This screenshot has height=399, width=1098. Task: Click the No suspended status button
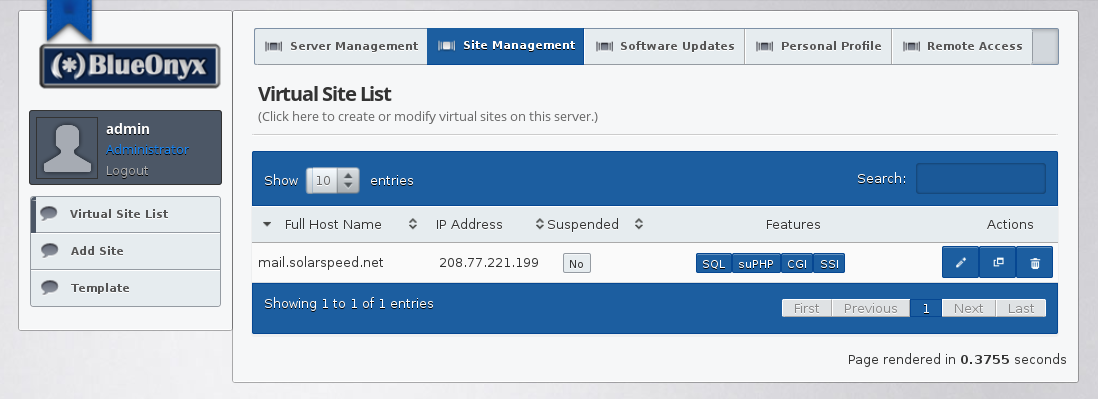pyautogui.click(x=576, y=263)
